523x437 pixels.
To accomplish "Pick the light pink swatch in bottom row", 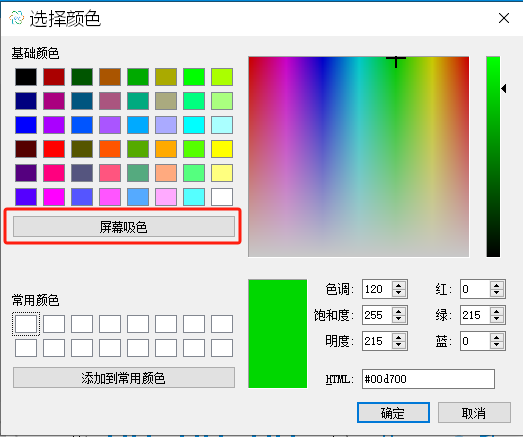I will tap(166, 197).
